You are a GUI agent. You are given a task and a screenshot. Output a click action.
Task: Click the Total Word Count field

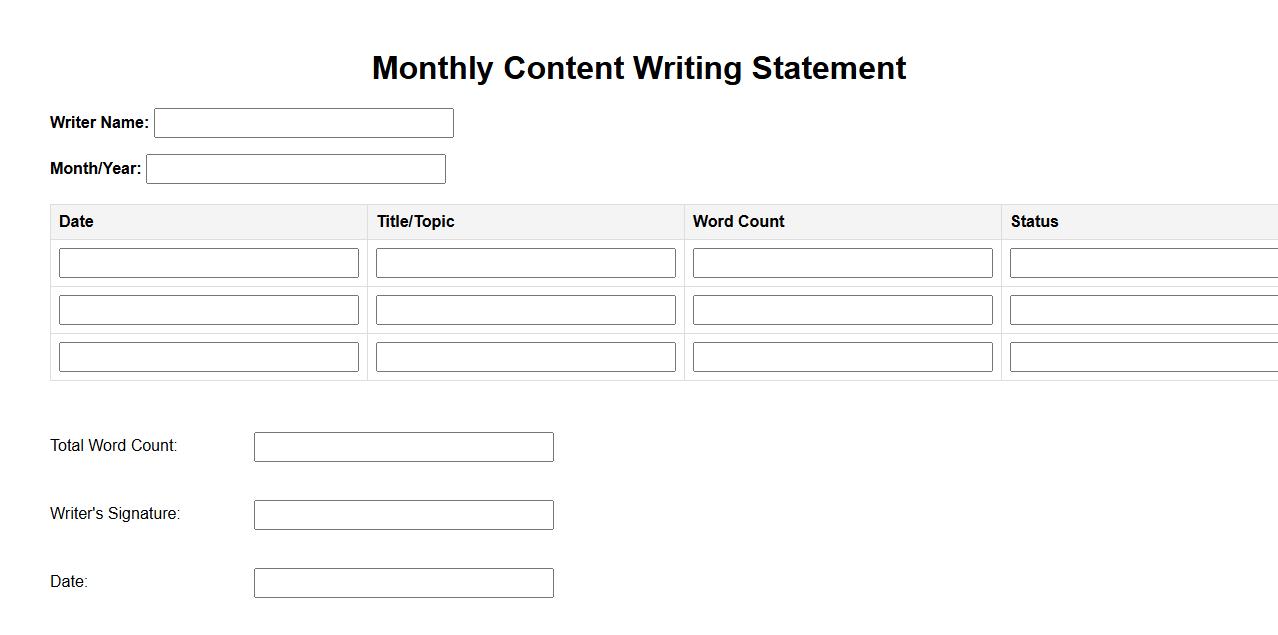point(403,447)
